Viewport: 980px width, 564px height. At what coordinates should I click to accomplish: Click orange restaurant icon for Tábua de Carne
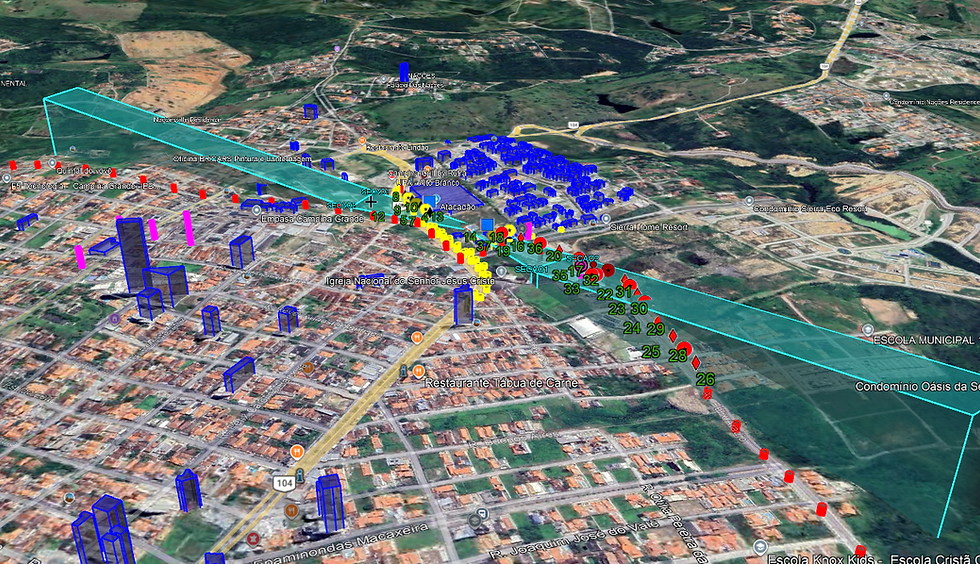[419, 371]
